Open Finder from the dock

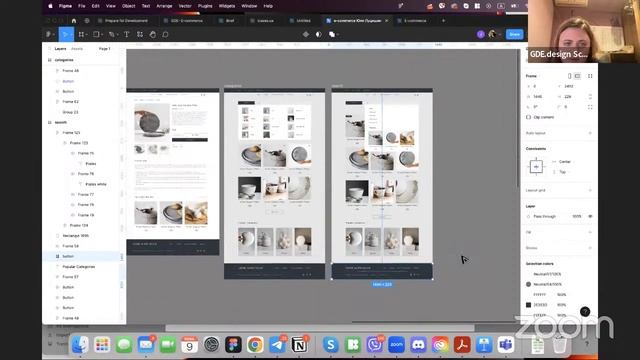pos(80,345)
